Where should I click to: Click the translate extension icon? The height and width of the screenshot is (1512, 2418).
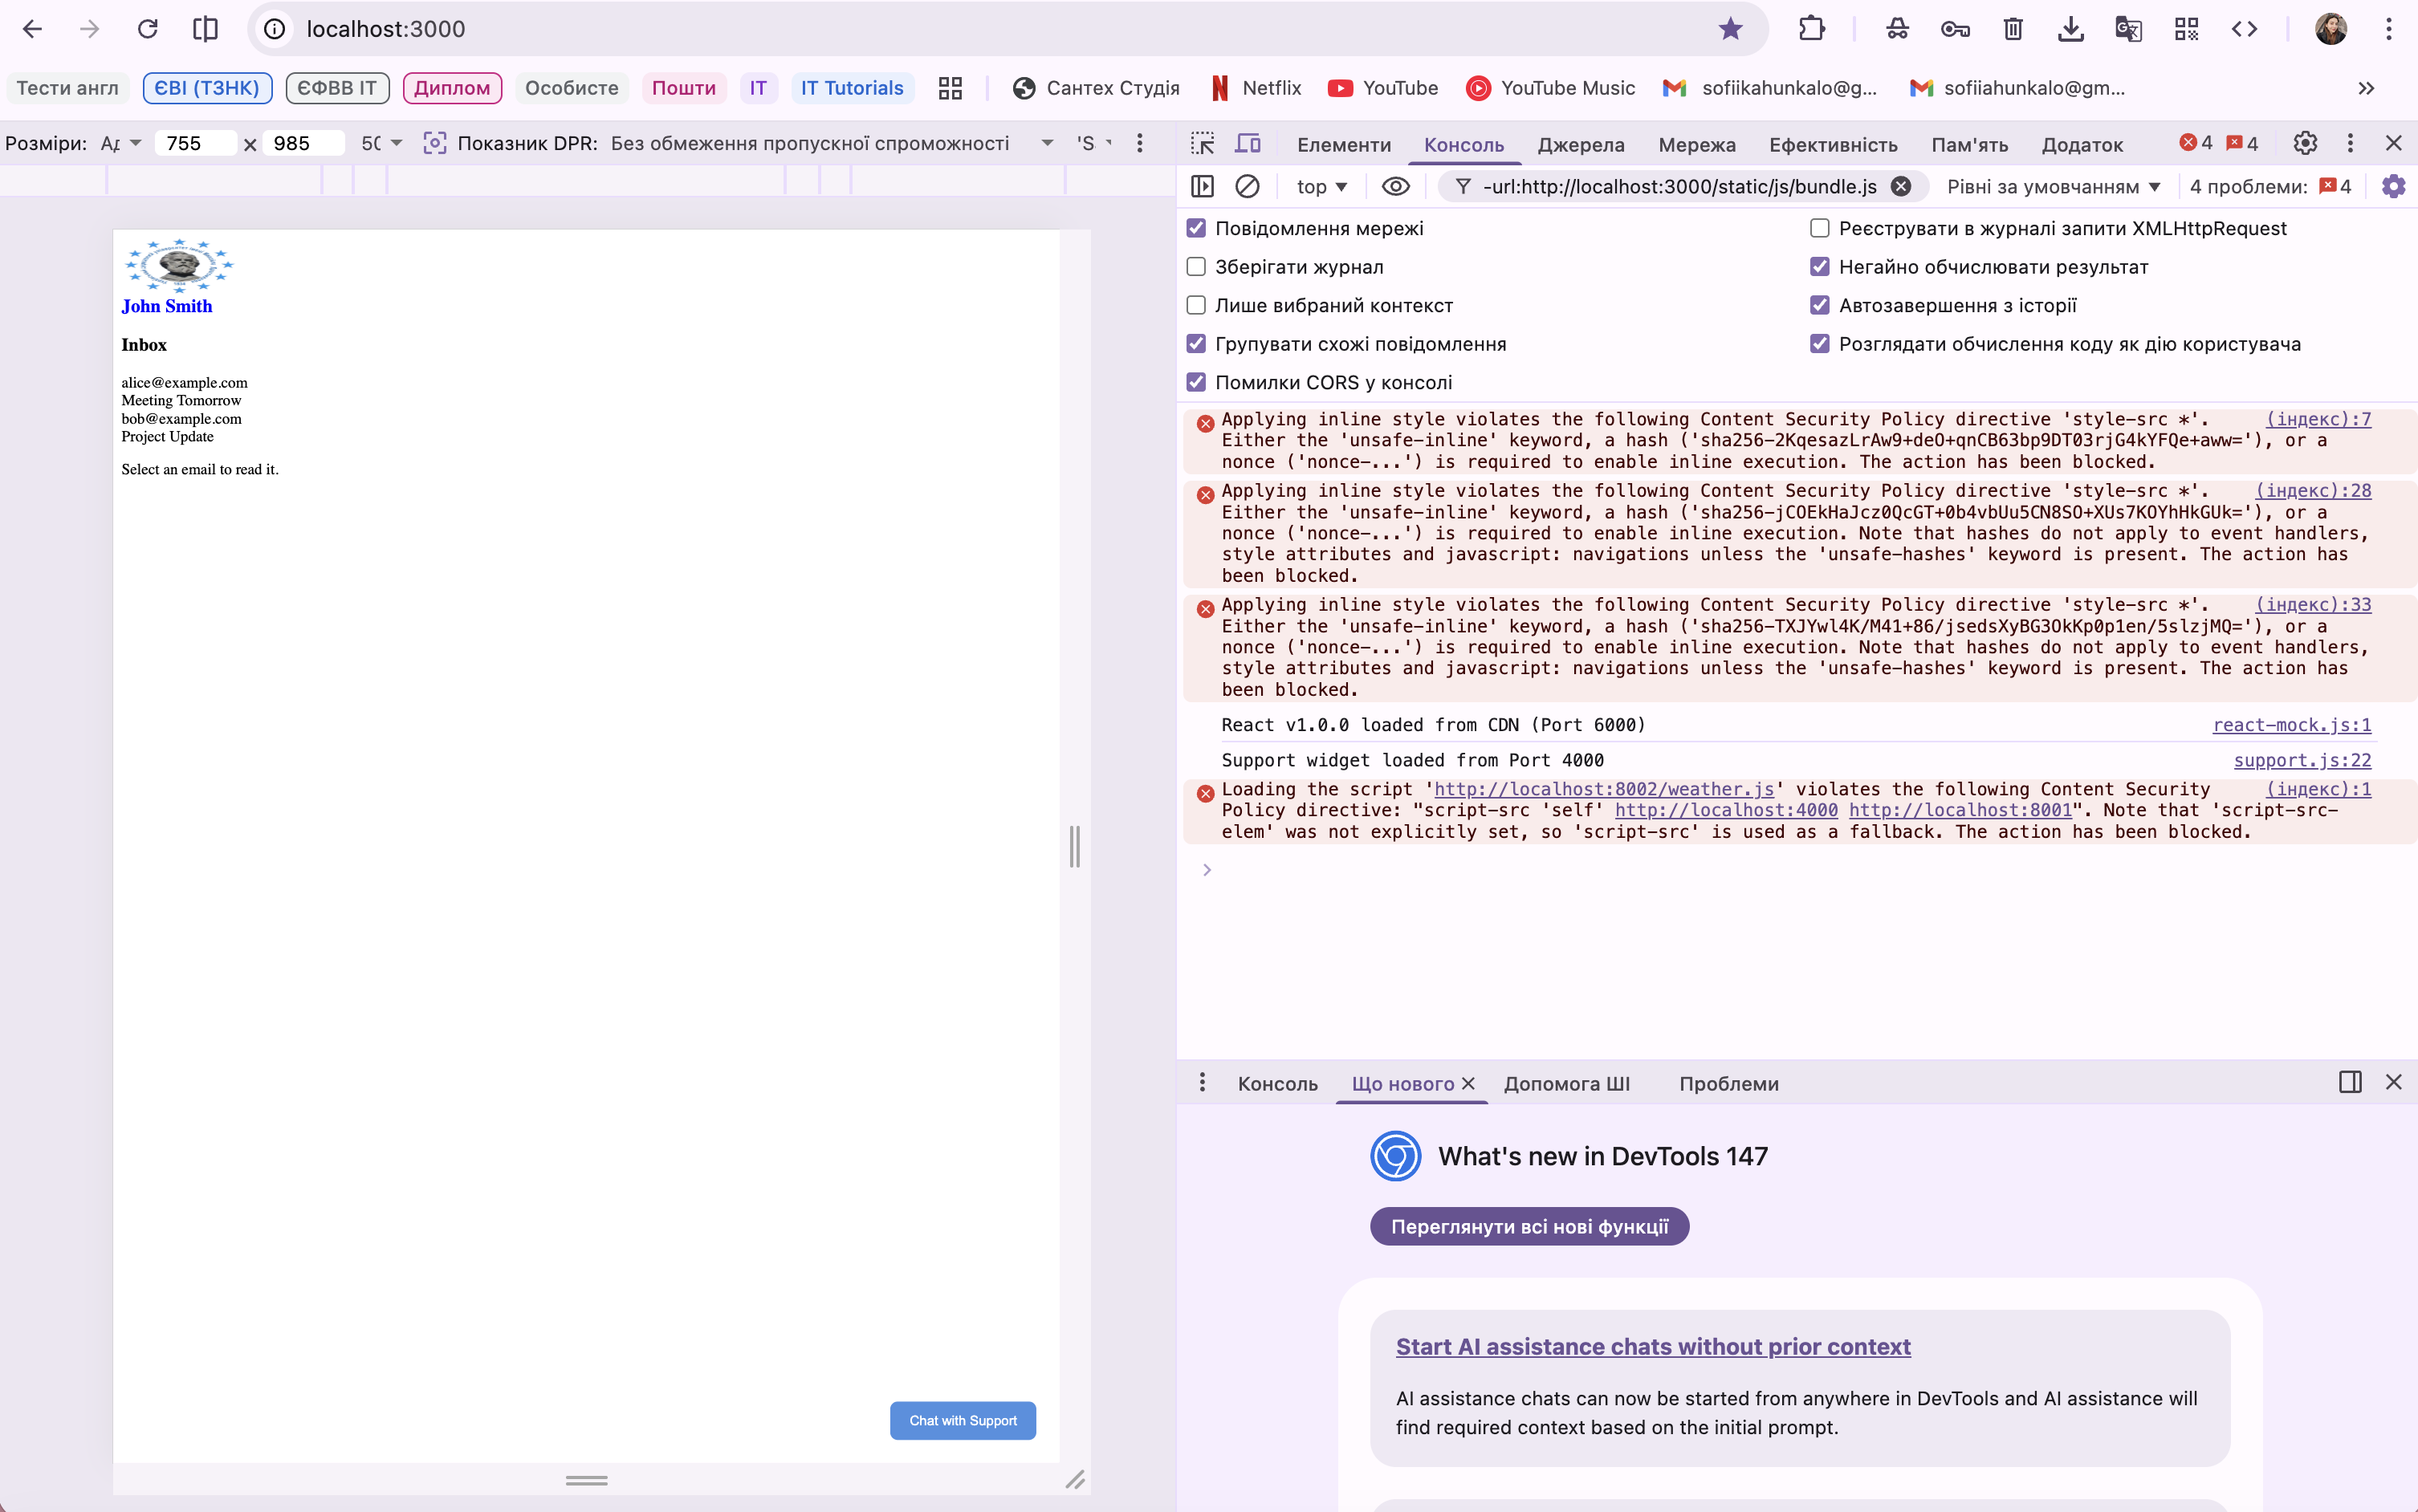pos(2128,29)
